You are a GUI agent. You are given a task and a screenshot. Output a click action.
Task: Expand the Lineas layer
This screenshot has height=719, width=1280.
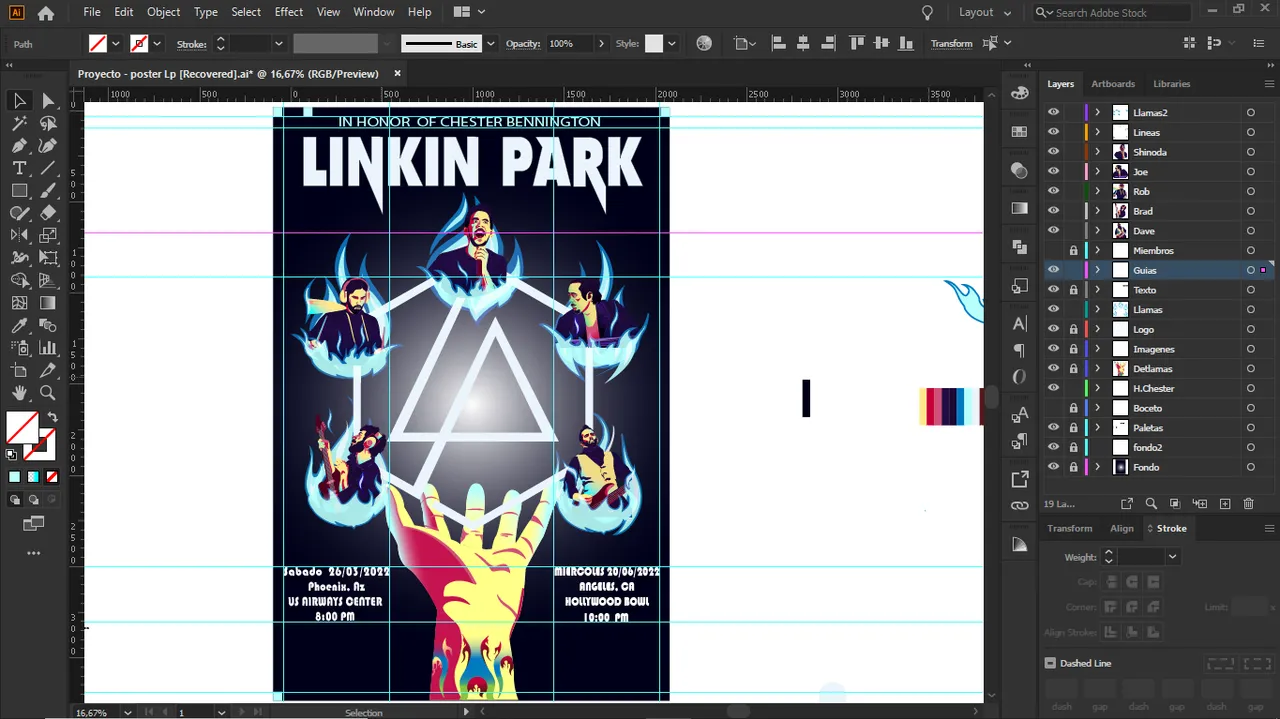(x=1097, y=133)
